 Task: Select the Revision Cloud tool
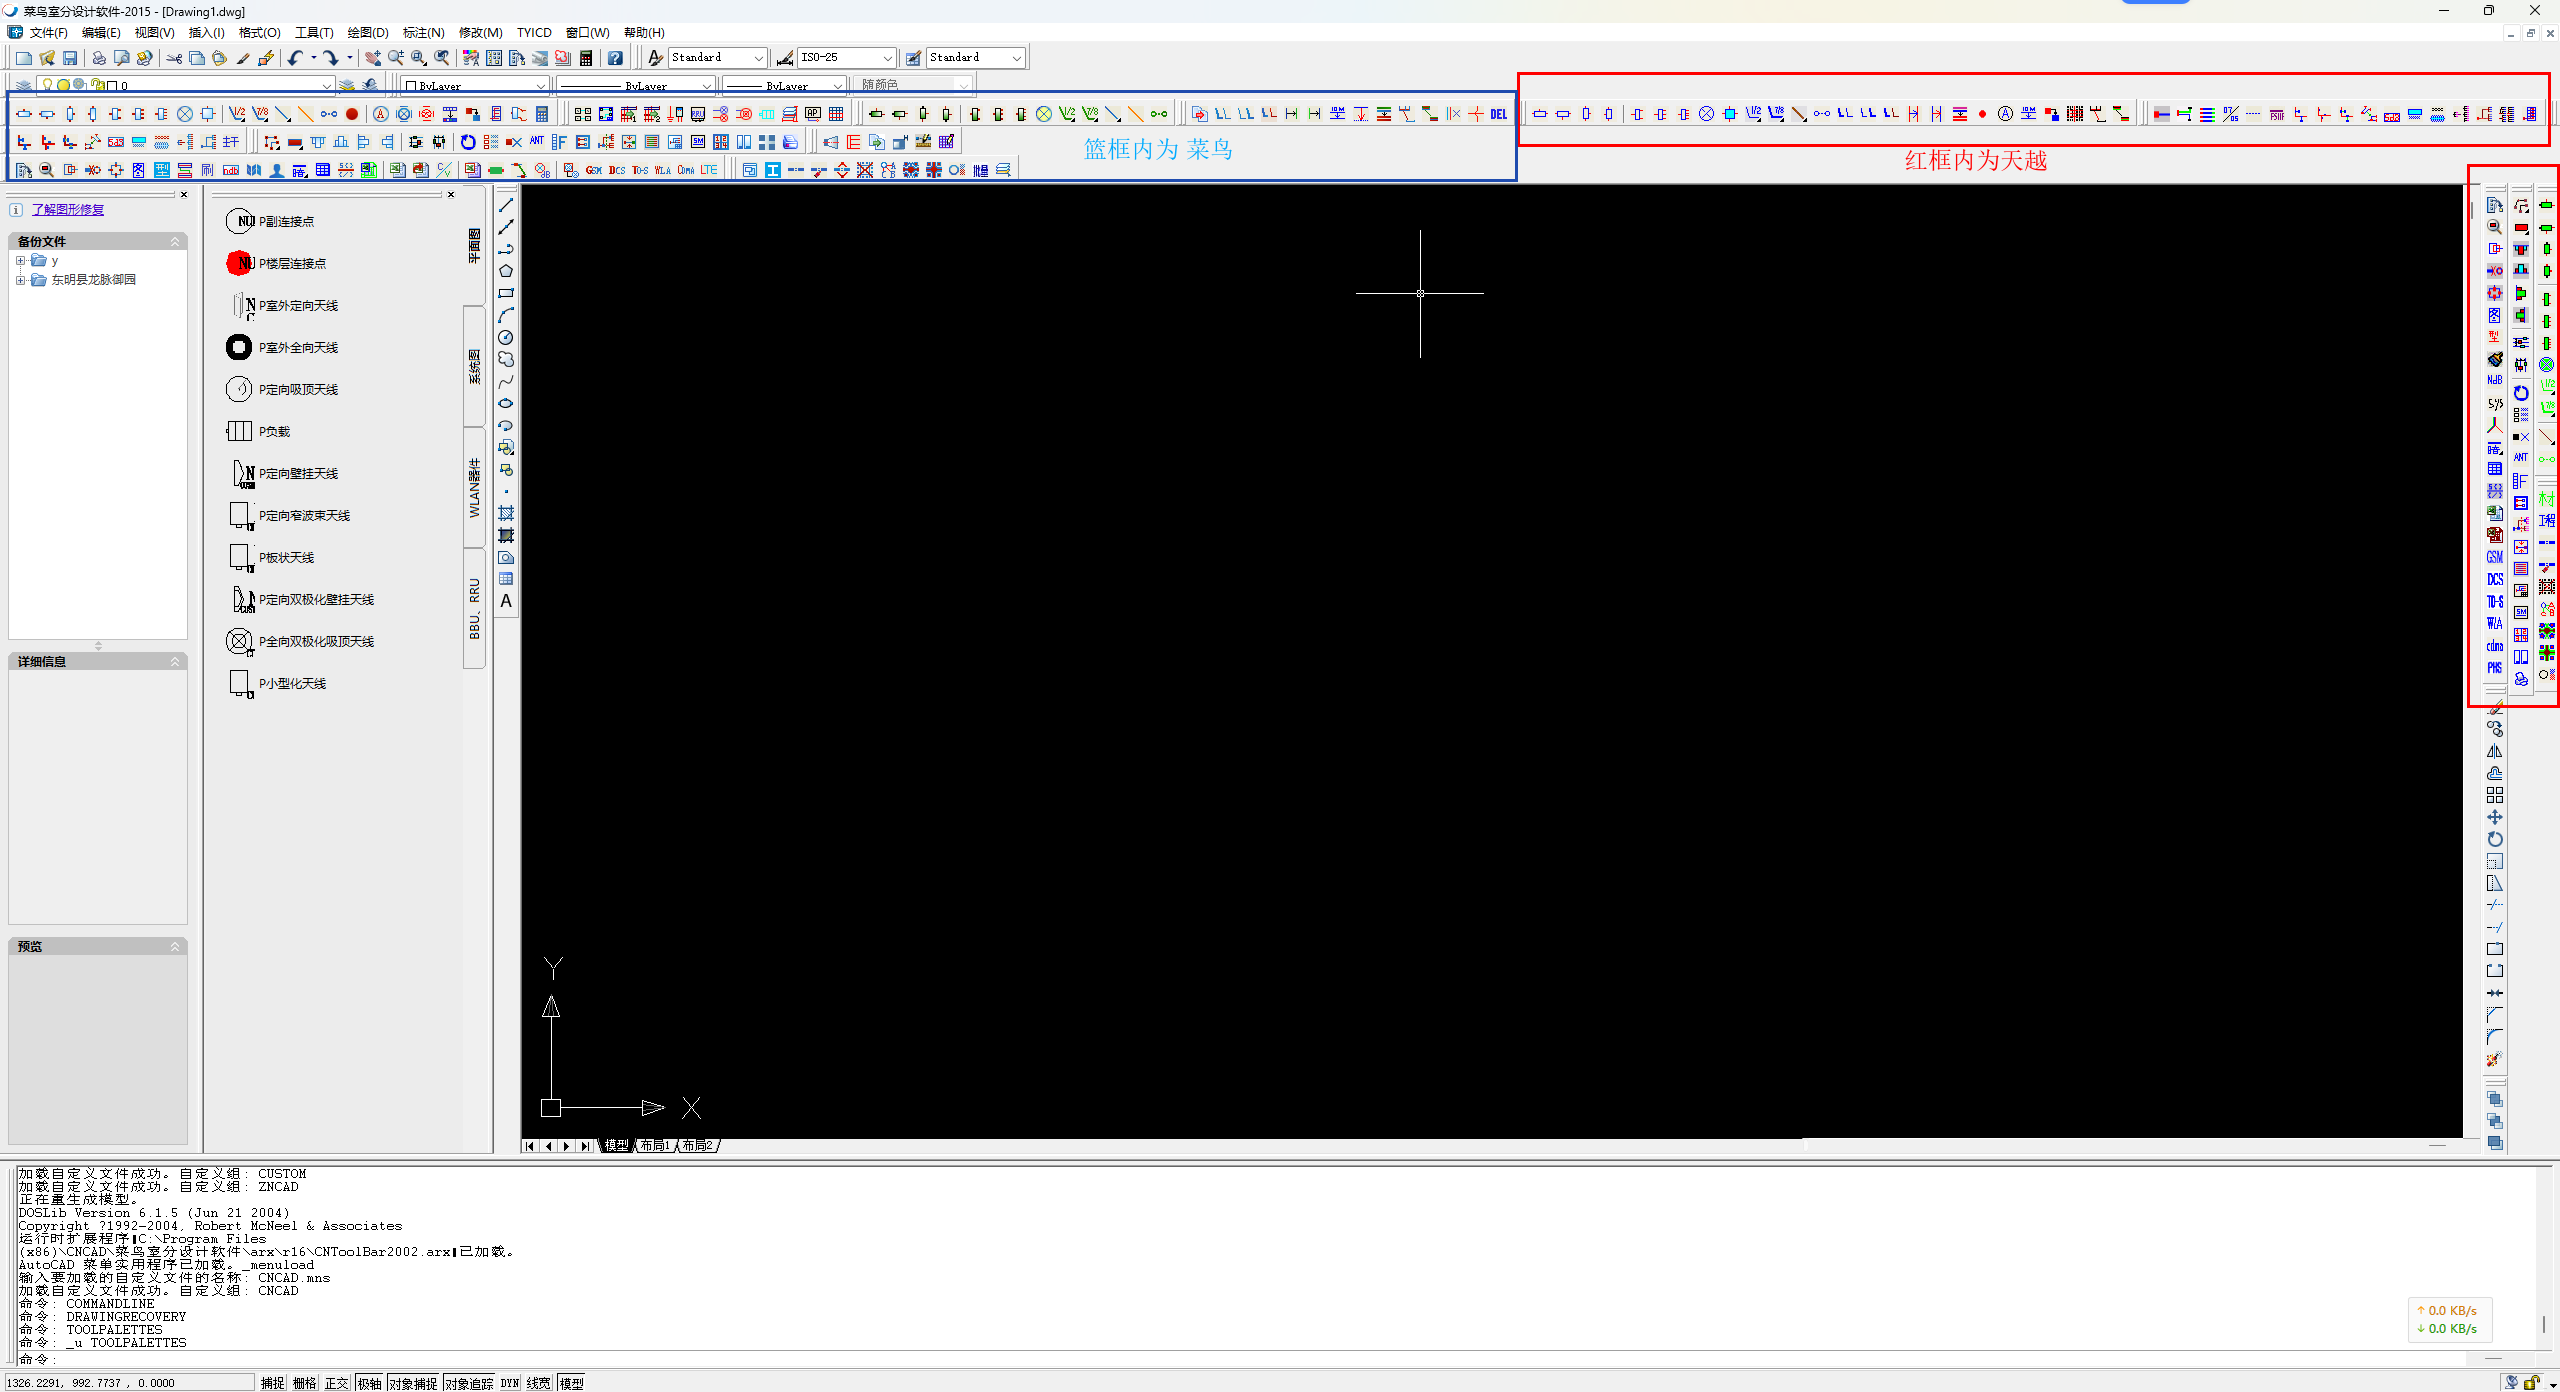506,359
